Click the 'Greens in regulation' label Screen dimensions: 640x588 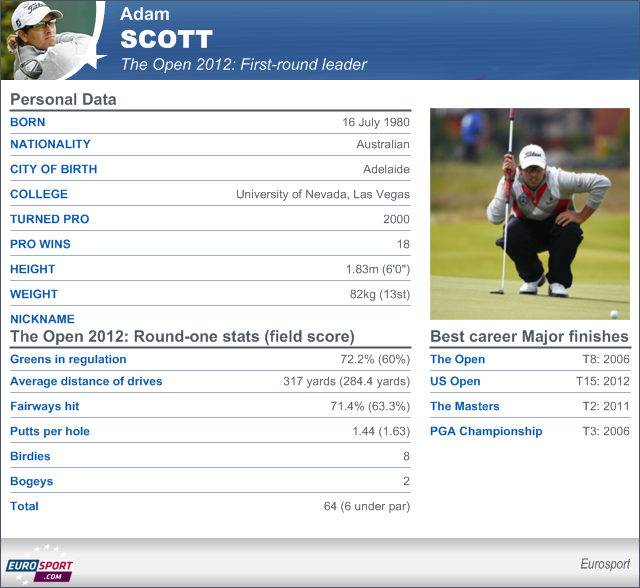click(68, 359)
